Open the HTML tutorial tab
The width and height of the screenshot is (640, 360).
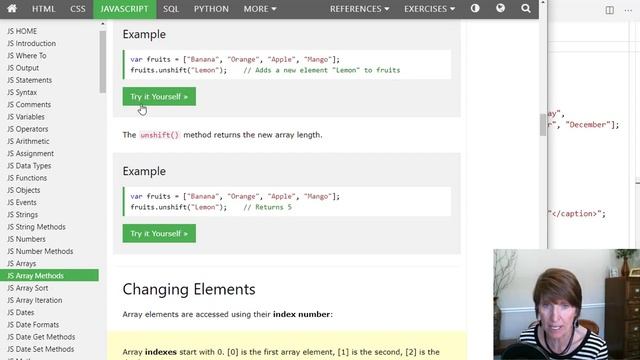(44, 9)
